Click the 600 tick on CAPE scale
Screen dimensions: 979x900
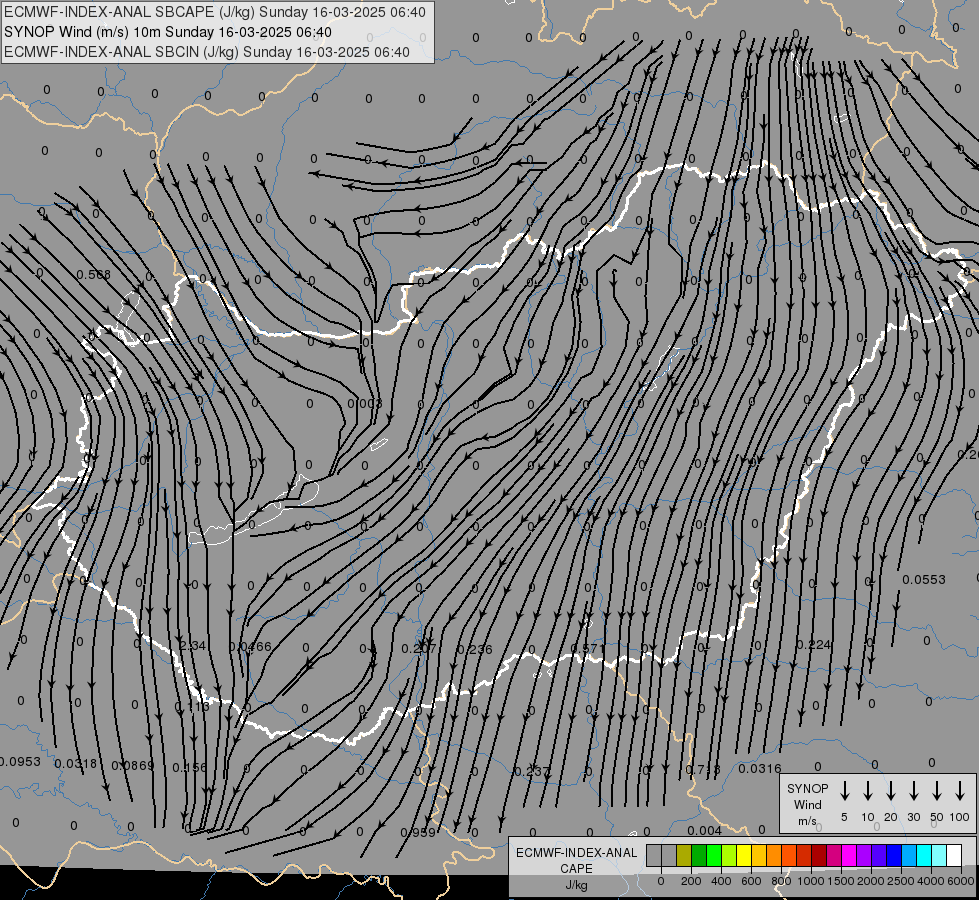point(751,881)
